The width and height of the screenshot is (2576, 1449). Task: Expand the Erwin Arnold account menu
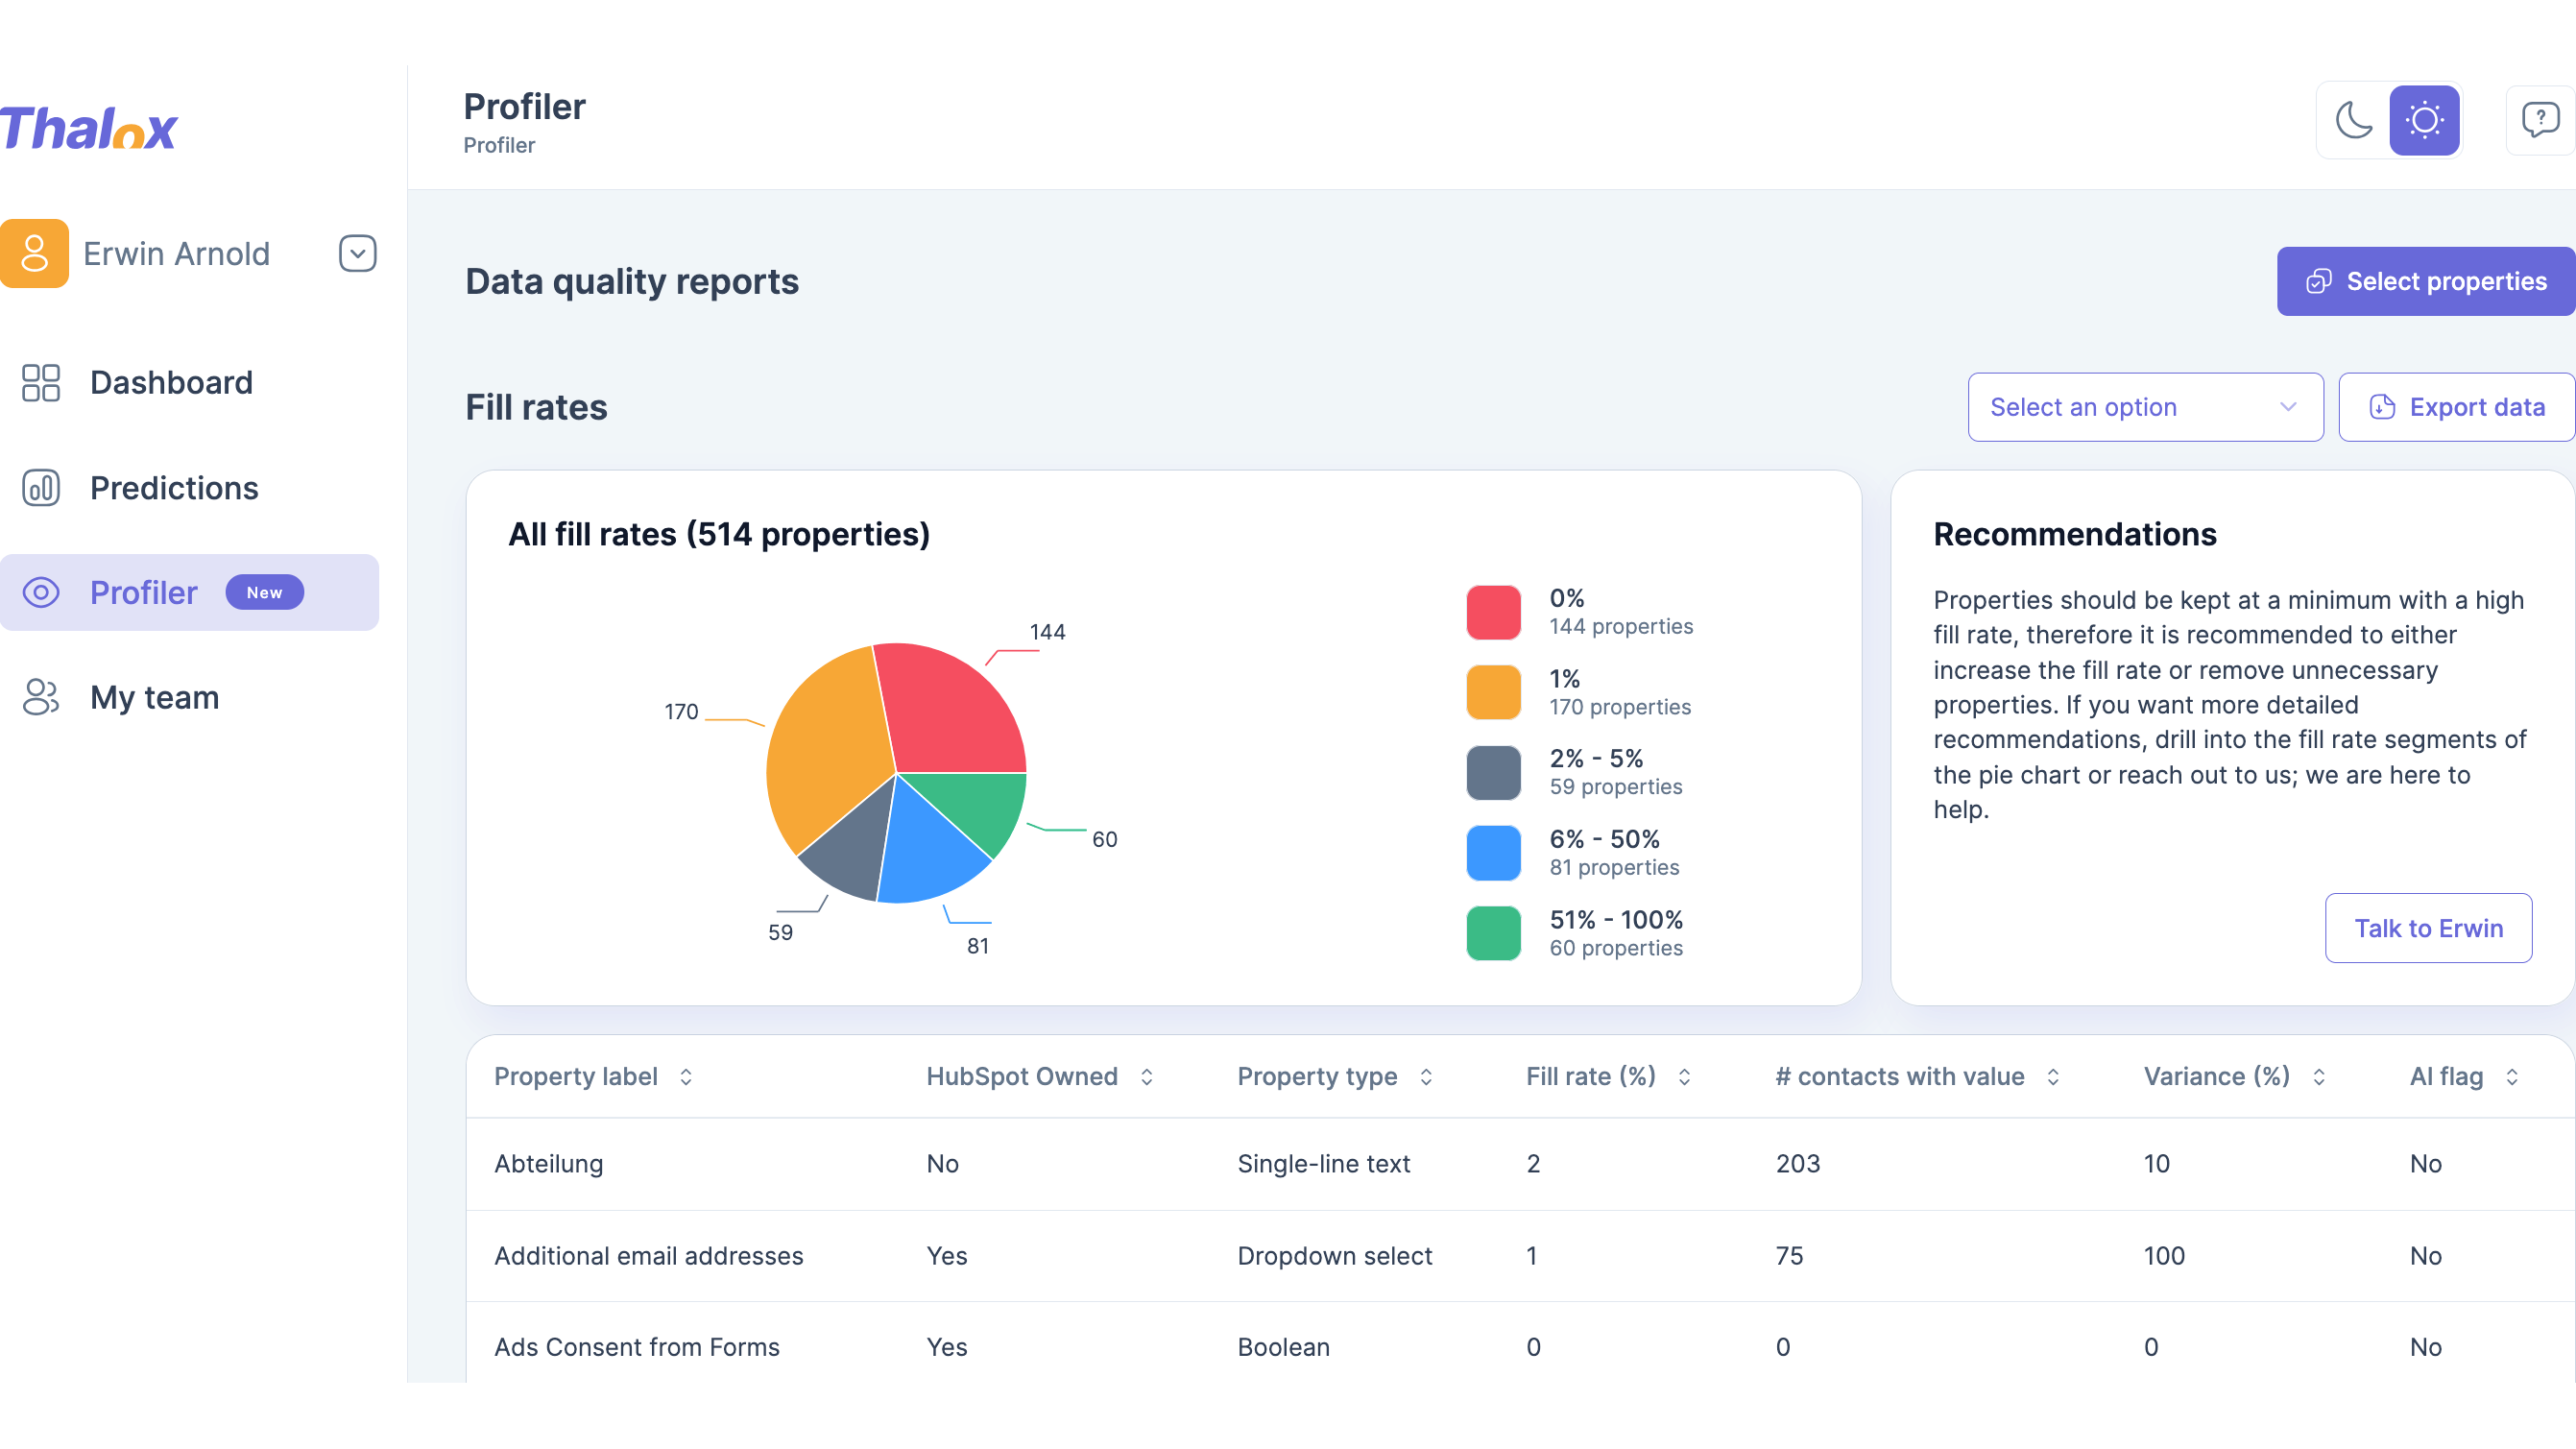click(x=357, y=253)
